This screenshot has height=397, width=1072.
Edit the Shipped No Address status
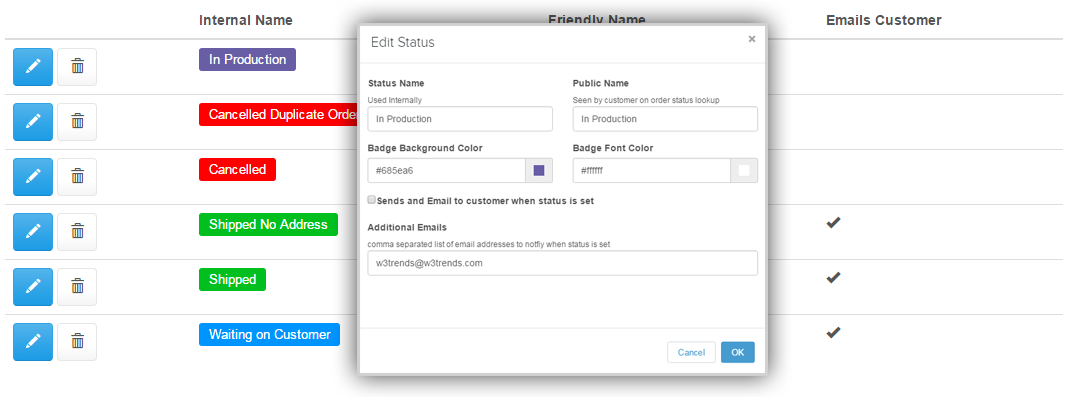tap(33, 232)
